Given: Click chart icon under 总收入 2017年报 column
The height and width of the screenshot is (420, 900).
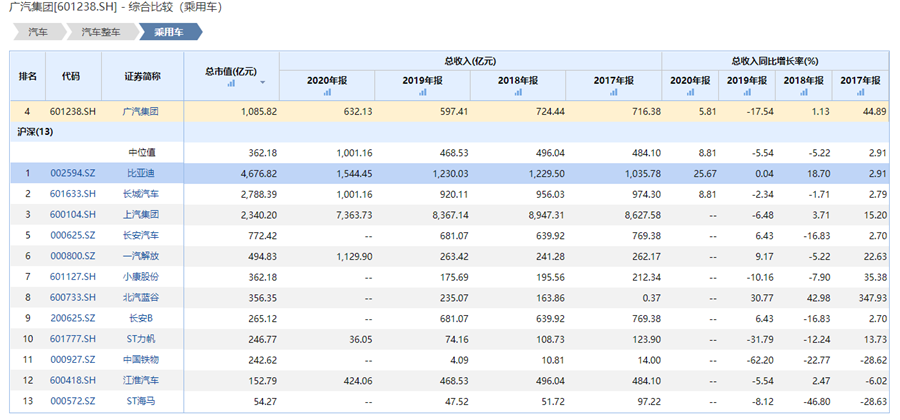Looking at the screenshot, I should click(614, 92).
